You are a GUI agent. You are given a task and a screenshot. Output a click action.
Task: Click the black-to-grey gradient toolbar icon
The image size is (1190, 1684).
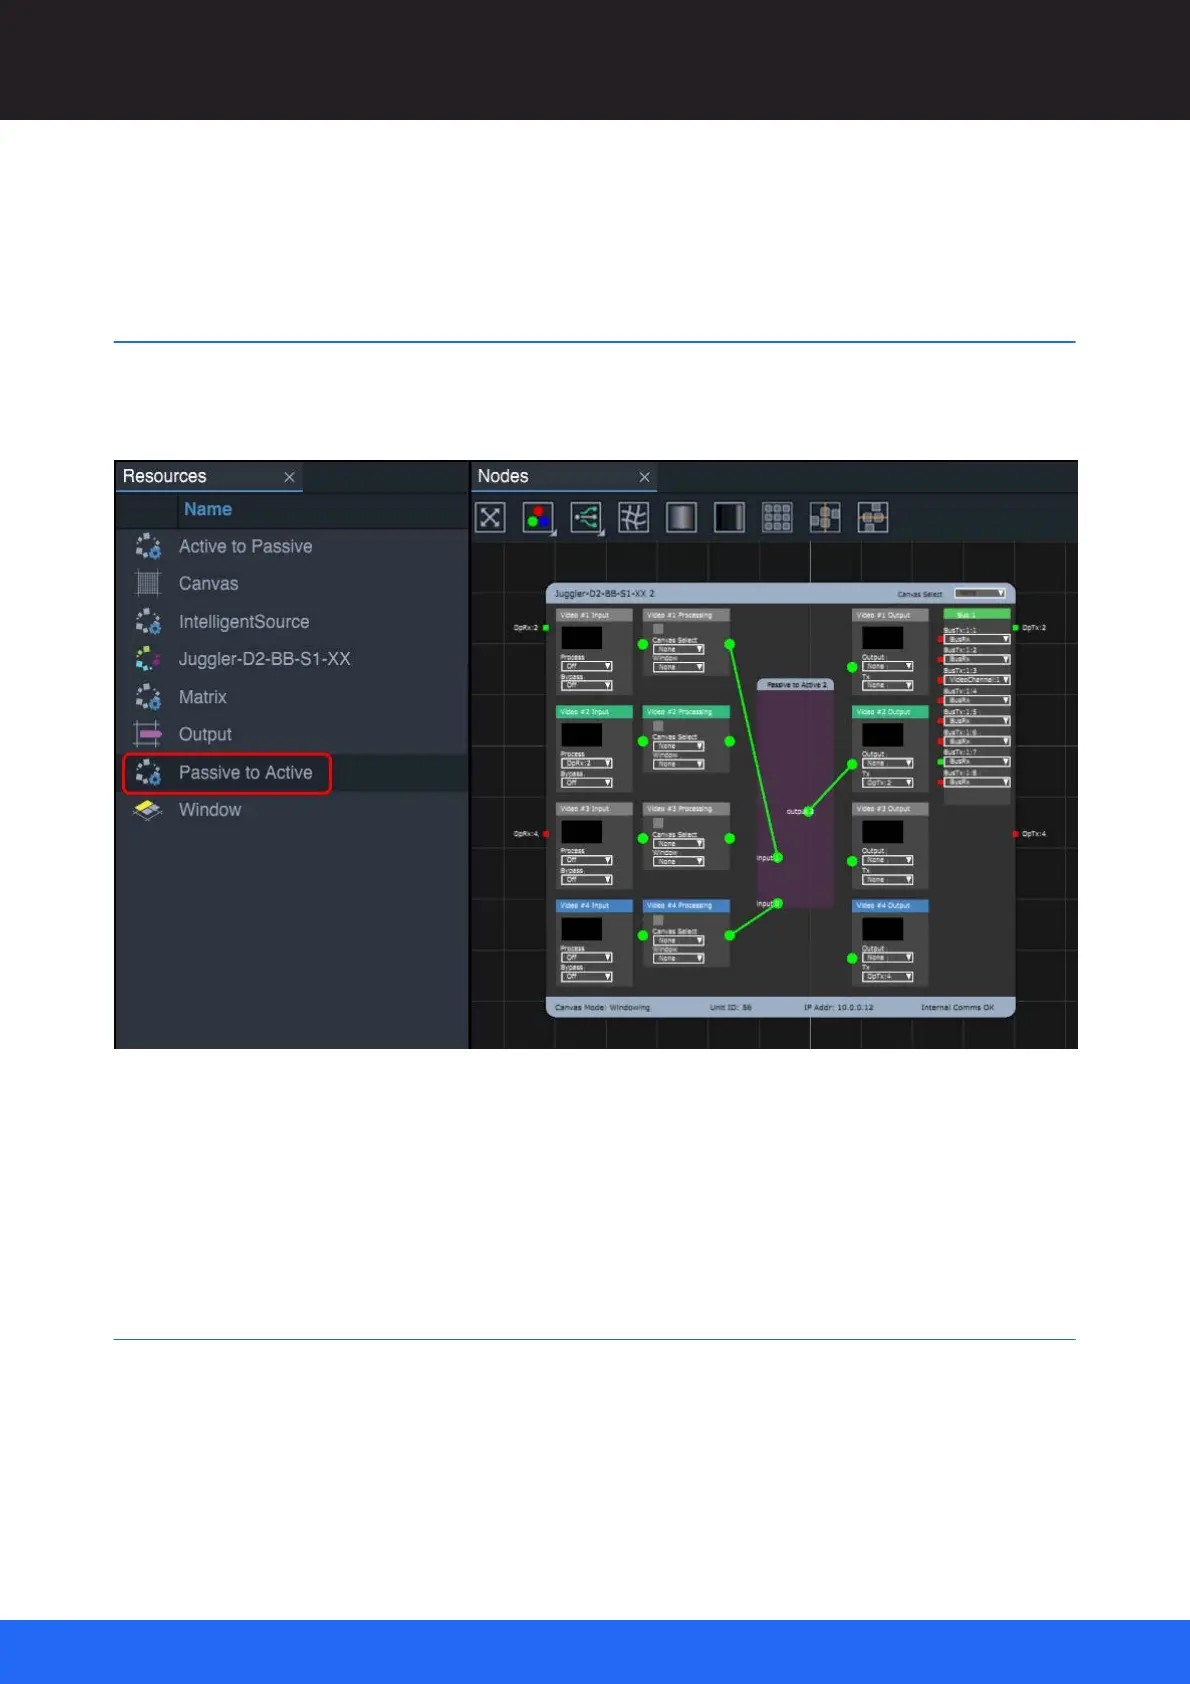pyautogui.click(x=729, y=517)
